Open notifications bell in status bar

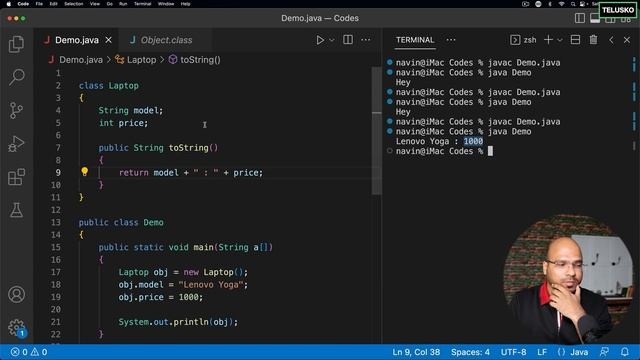(624, 352)
